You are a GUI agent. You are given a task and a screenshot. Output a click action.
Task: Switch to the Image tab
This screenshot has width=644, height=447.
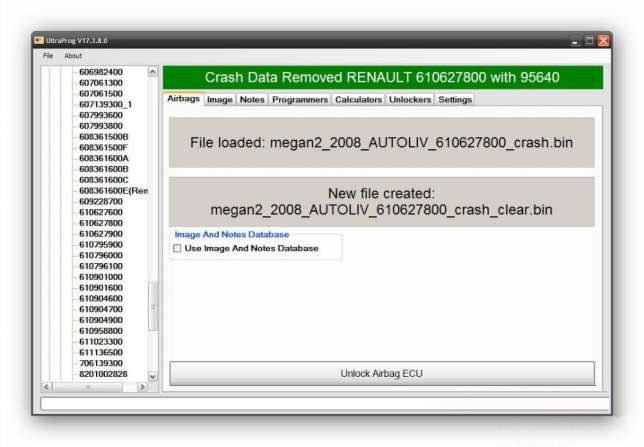(219, 100)
